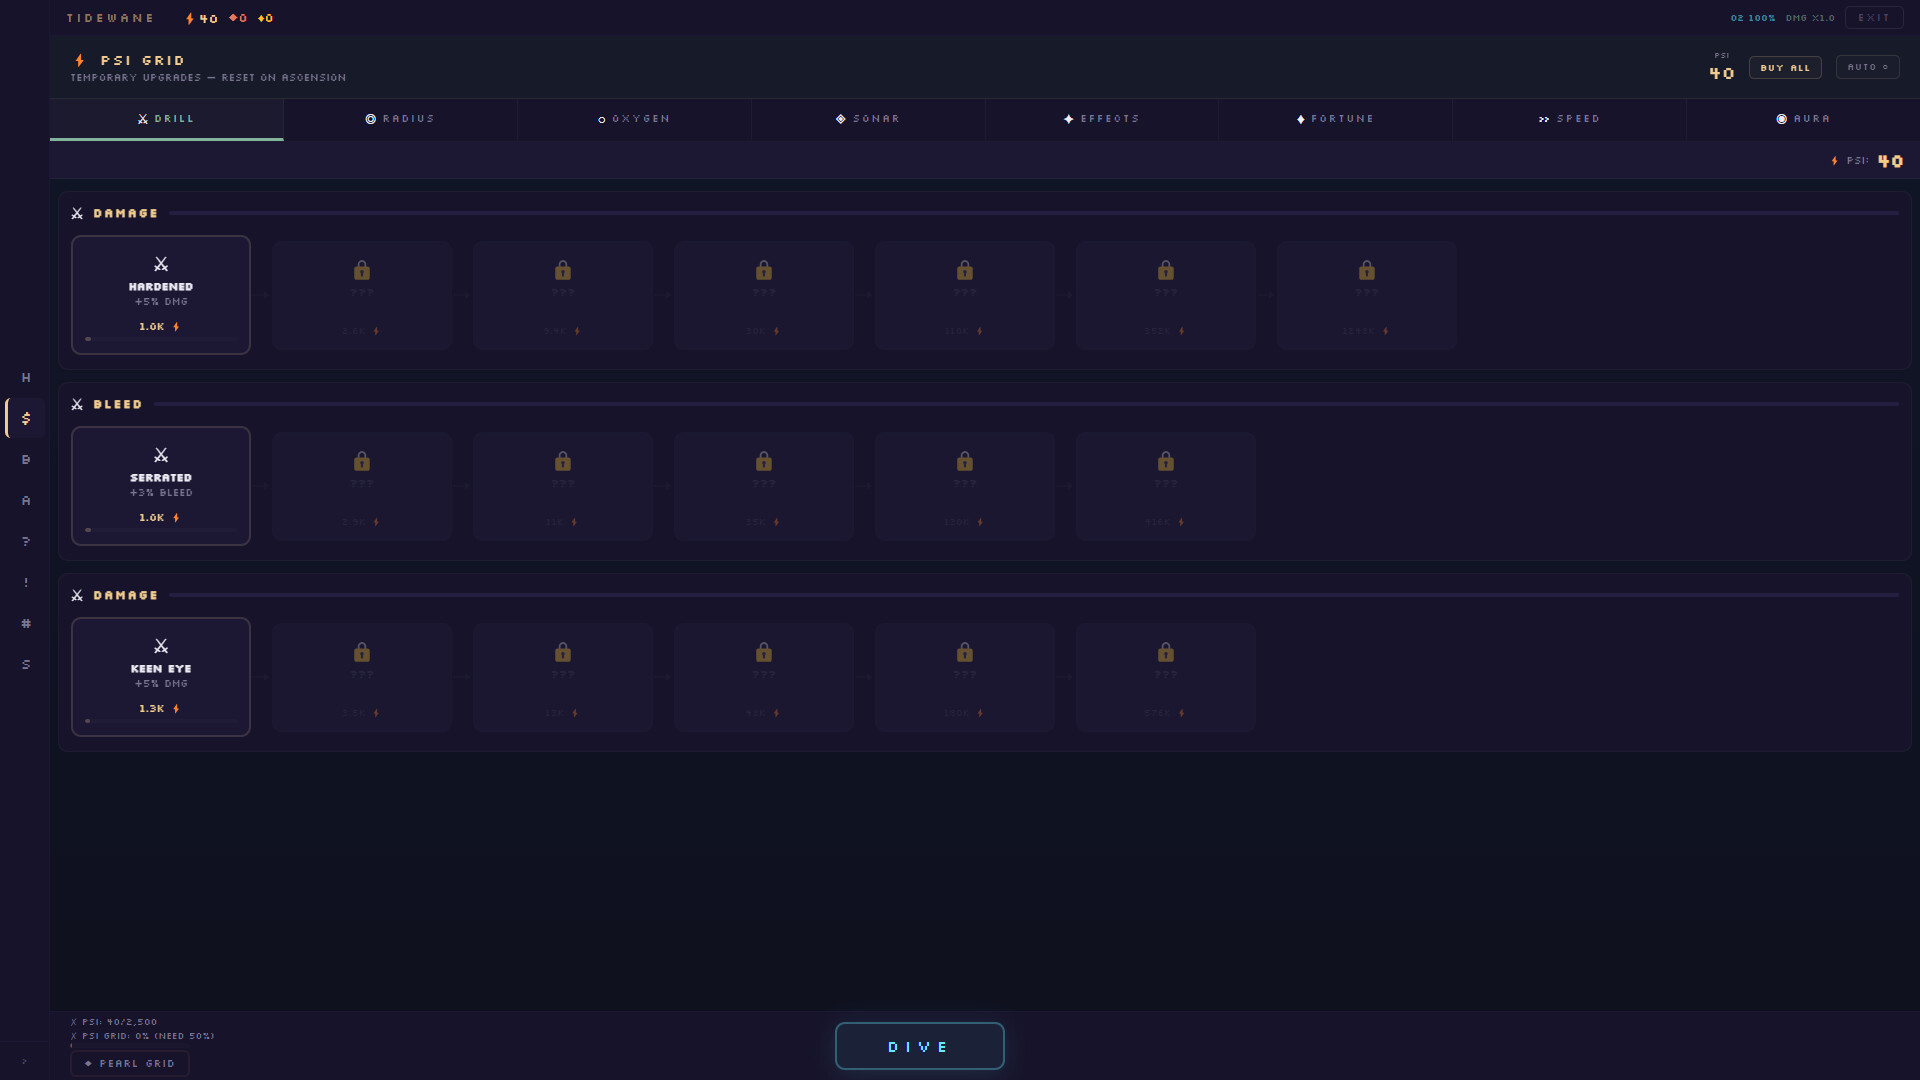Click the hash symbol sidebar icon
This screenshot has height=1080, width=1920.
pos(26,623)
